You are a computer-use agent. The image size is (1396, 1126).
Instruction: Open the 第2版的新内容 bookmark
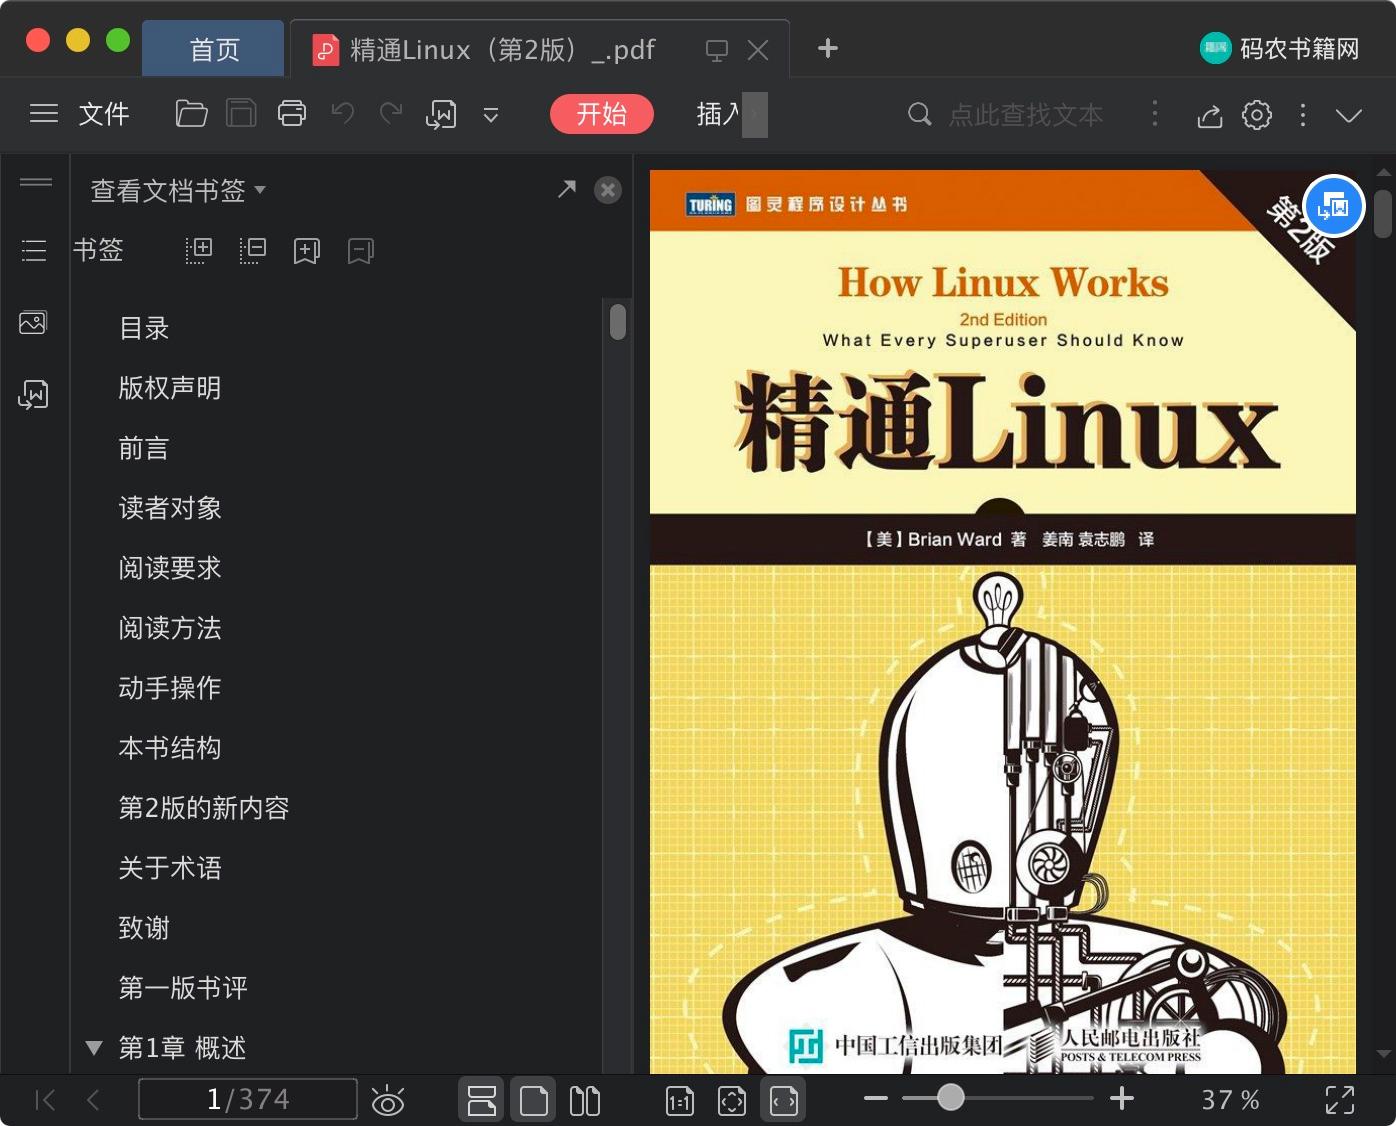pyautogui.click(x=204, y=808)
